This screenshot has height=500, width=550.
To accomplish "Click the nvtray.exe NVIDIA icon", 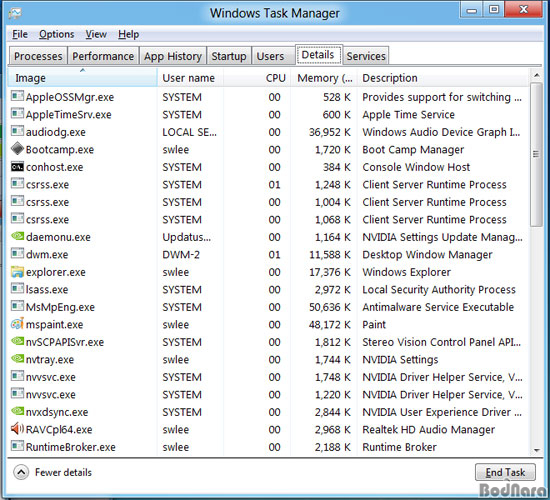I will [17, 358].
